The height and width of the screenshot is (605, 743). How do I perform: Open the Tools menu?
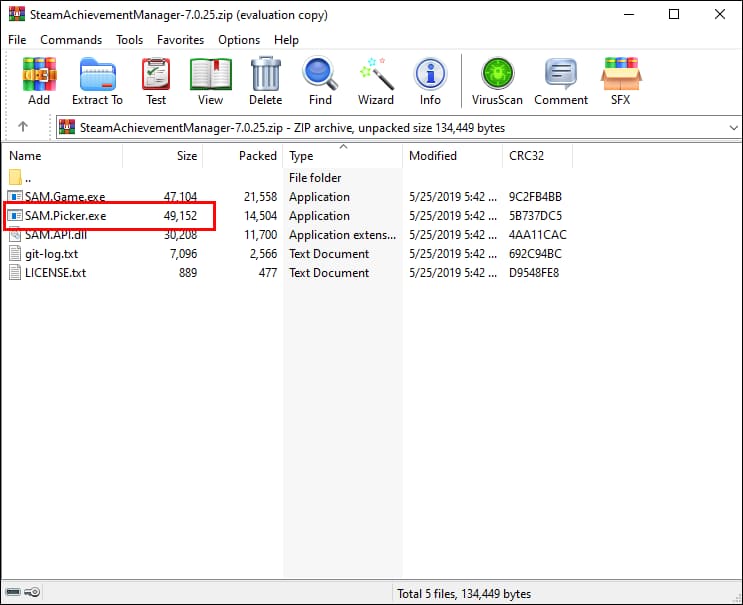(x=130, y=40)
